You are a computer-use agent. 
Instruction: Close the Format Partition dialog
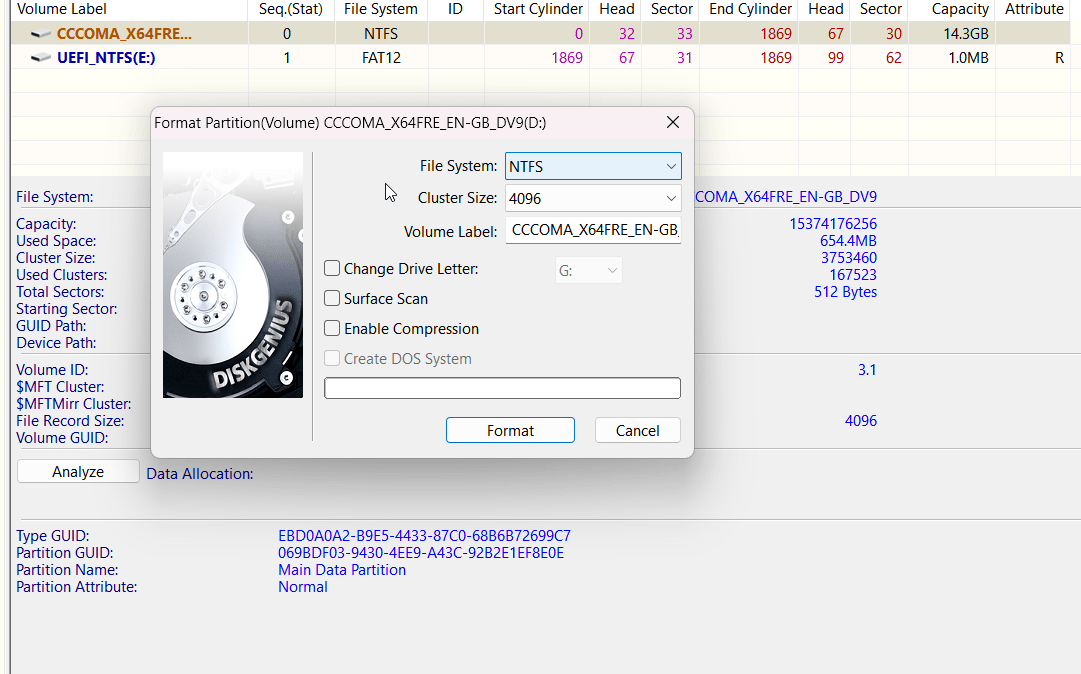point(673,123)
